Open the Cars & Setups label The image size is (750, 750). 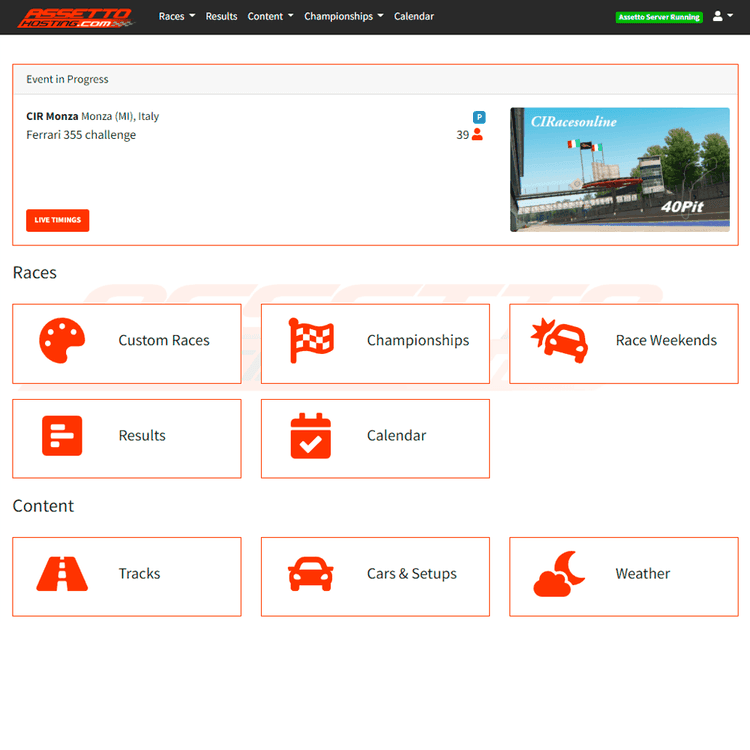coord(411,574)
